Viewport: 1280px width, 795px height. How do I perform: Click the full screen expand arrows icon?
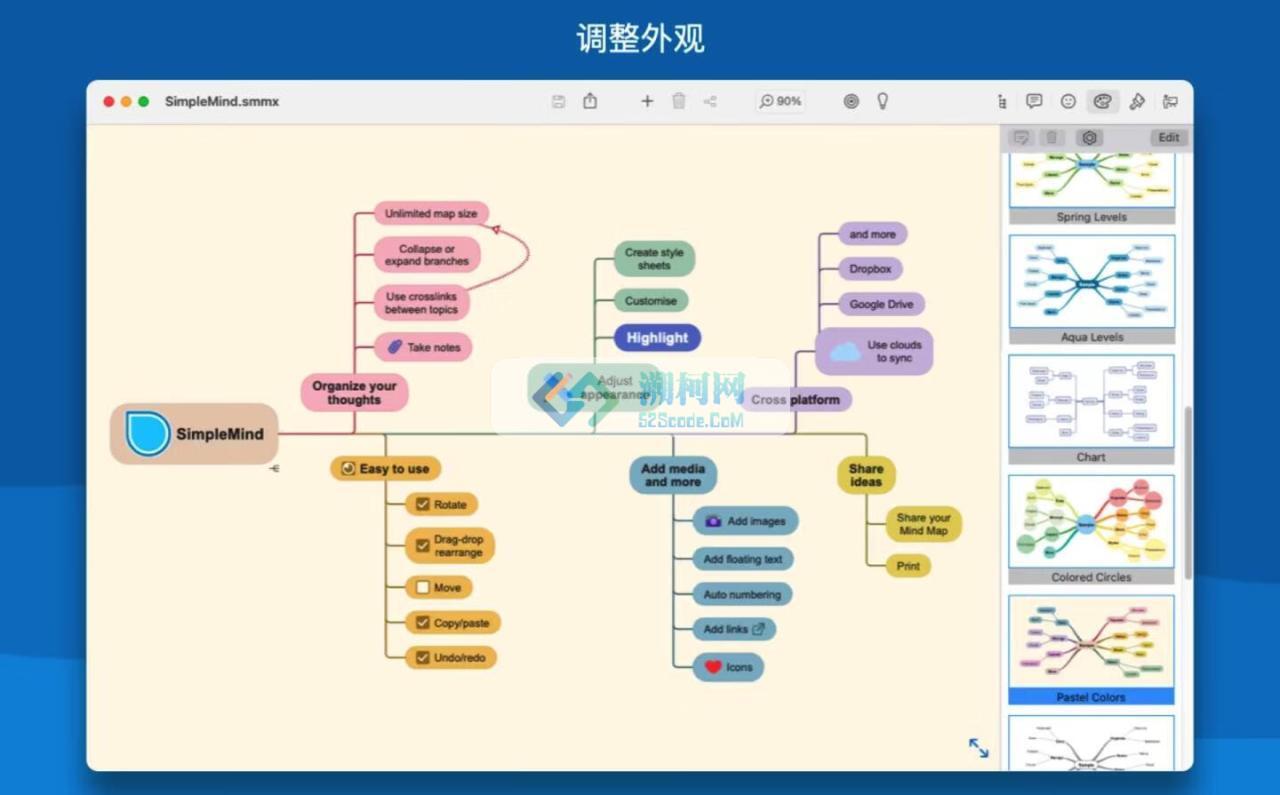tap(978, 747)
